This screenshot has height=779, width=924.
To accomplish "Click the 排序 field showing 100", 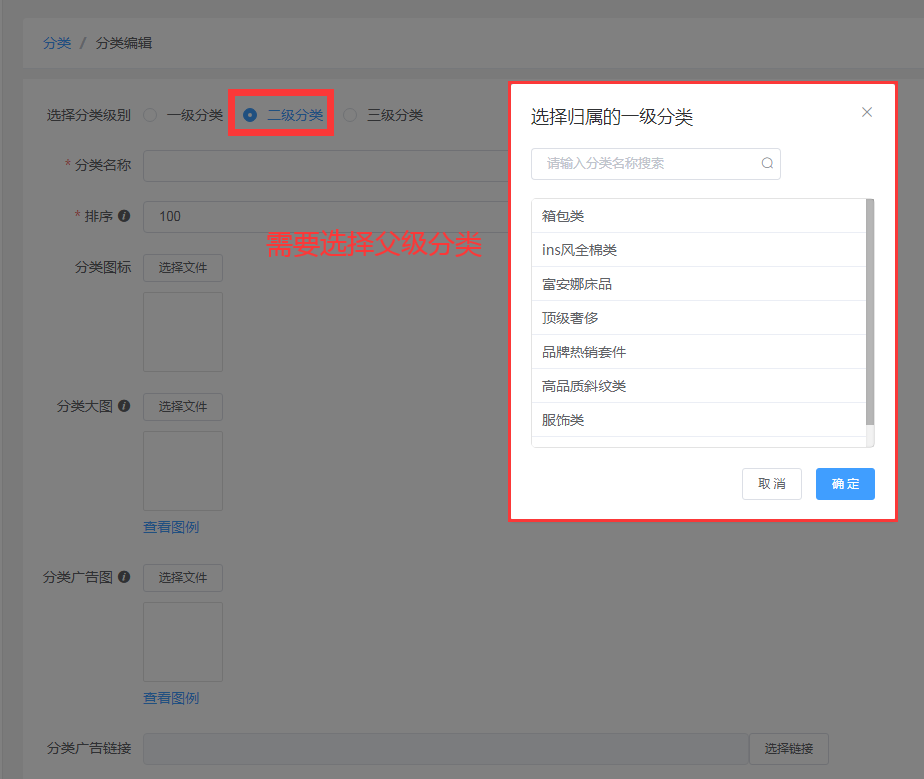I will (x=326, y=217).
